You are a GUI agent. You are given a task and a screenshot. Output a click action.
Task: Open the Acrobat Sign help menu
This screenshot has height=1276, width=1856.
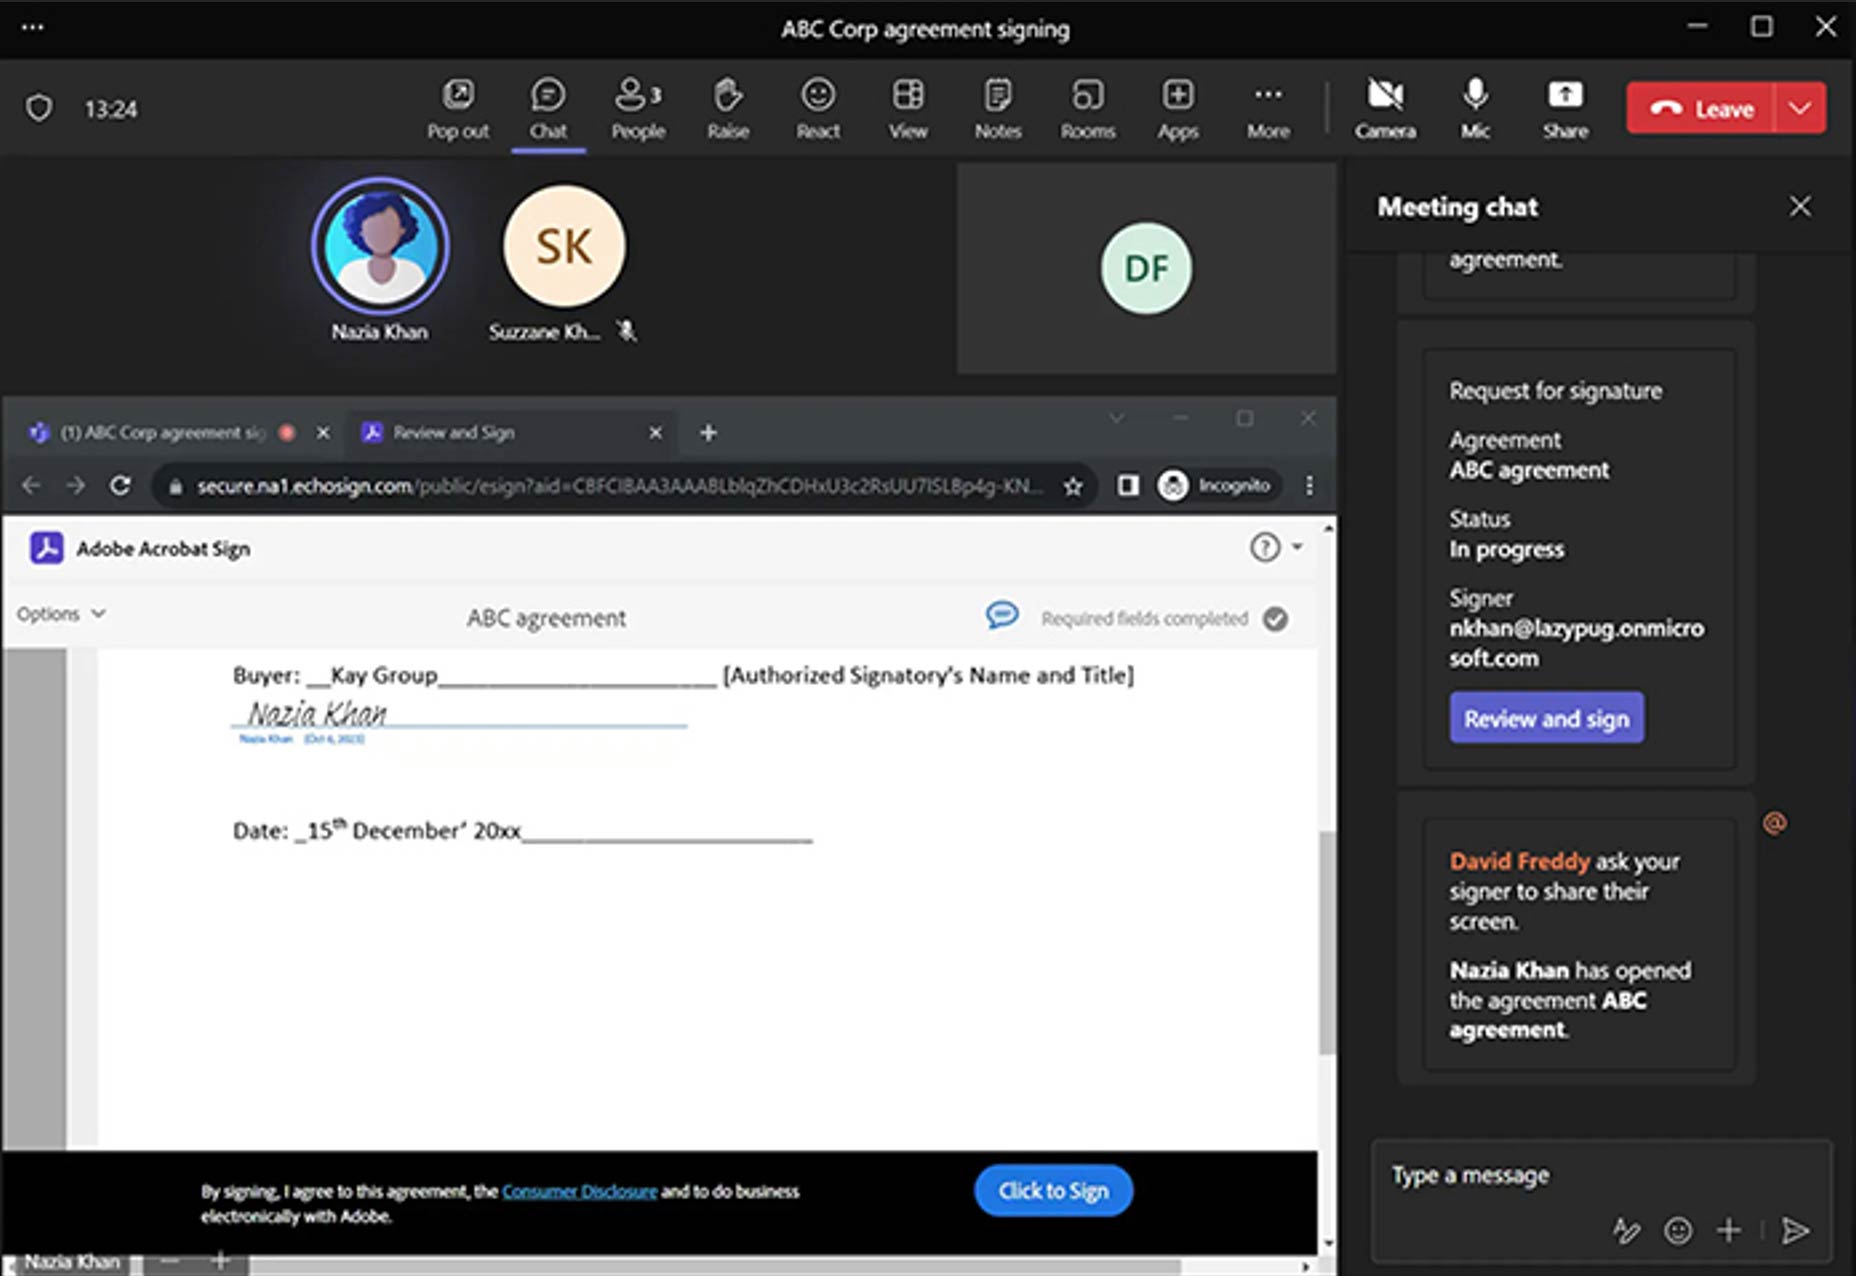click(x=1275, y=547)
